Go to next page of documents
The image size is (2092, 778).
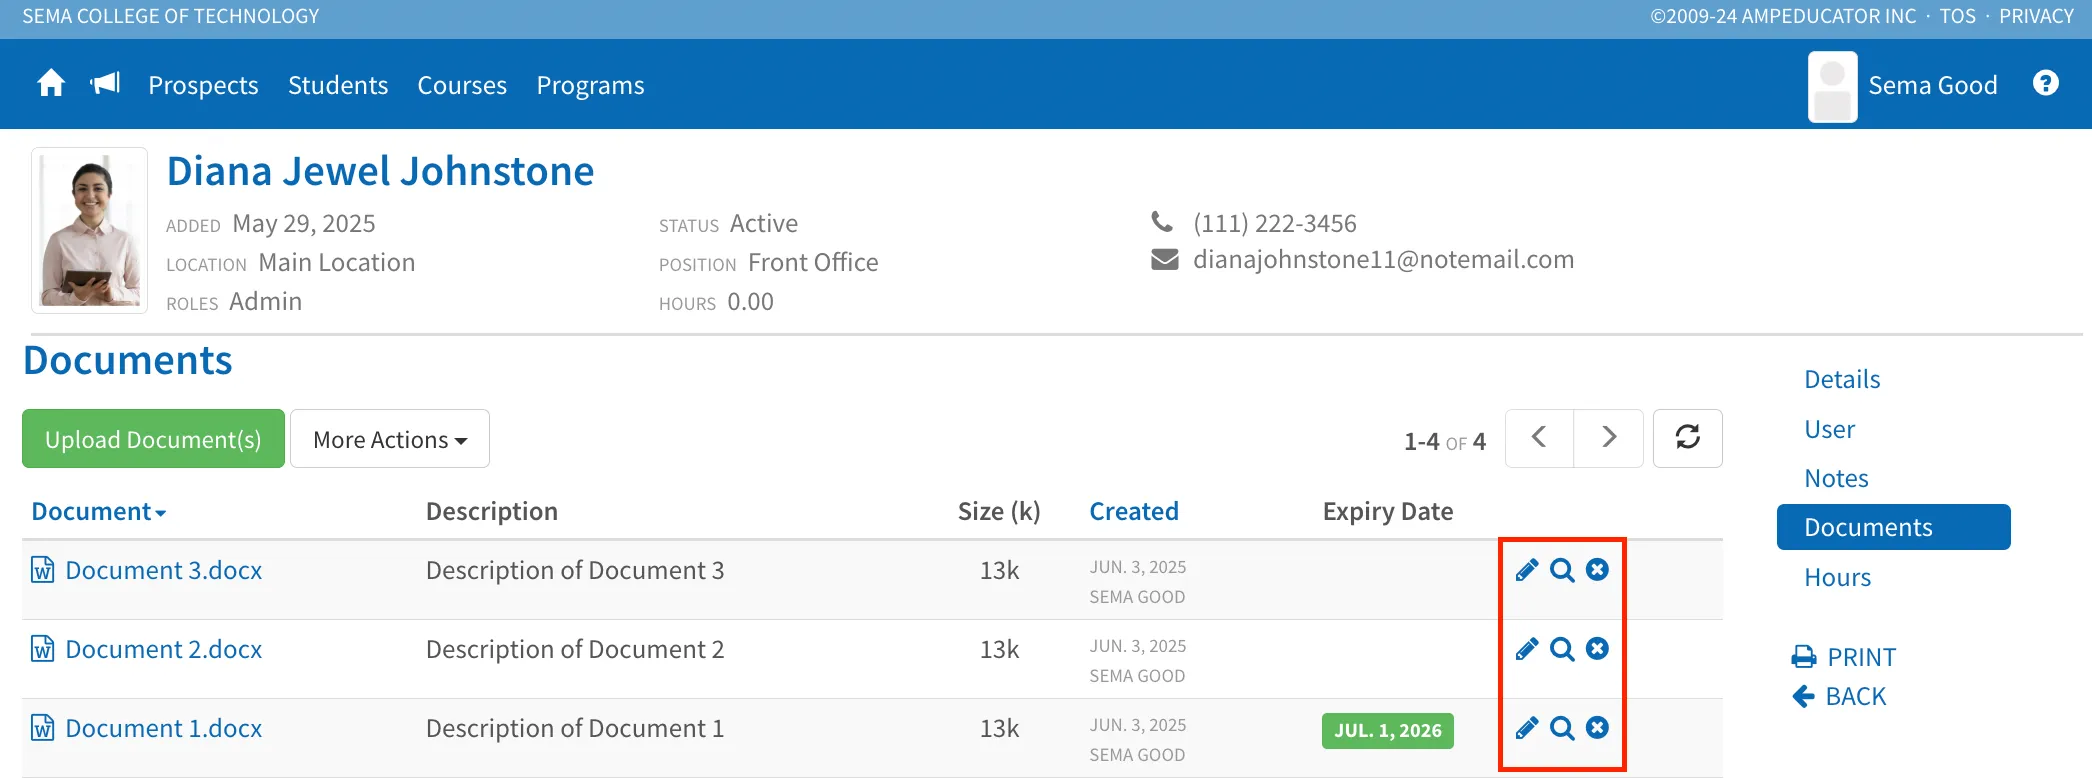1609,438
